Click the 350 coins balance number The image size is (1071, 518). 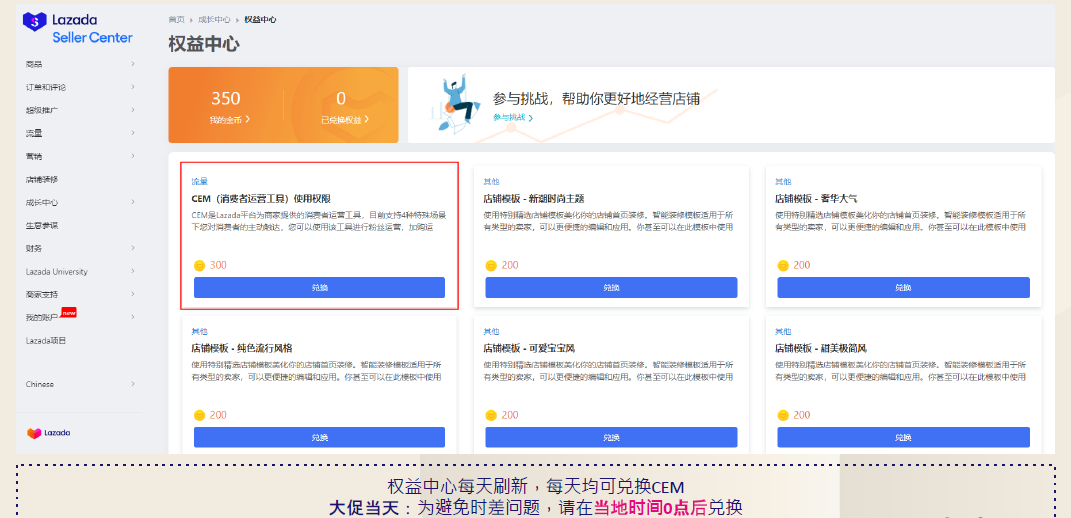pos(225,98)
